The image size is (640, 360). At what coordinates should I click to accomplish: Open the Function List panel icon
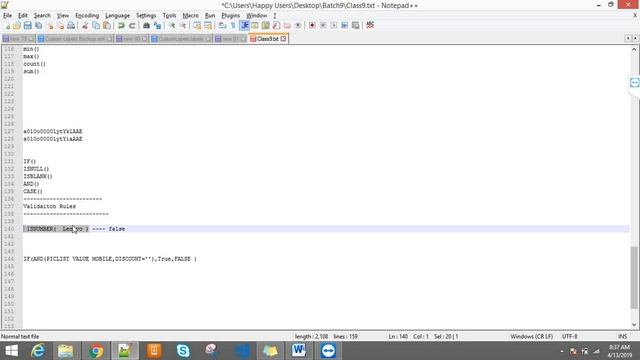coord(276,25)
